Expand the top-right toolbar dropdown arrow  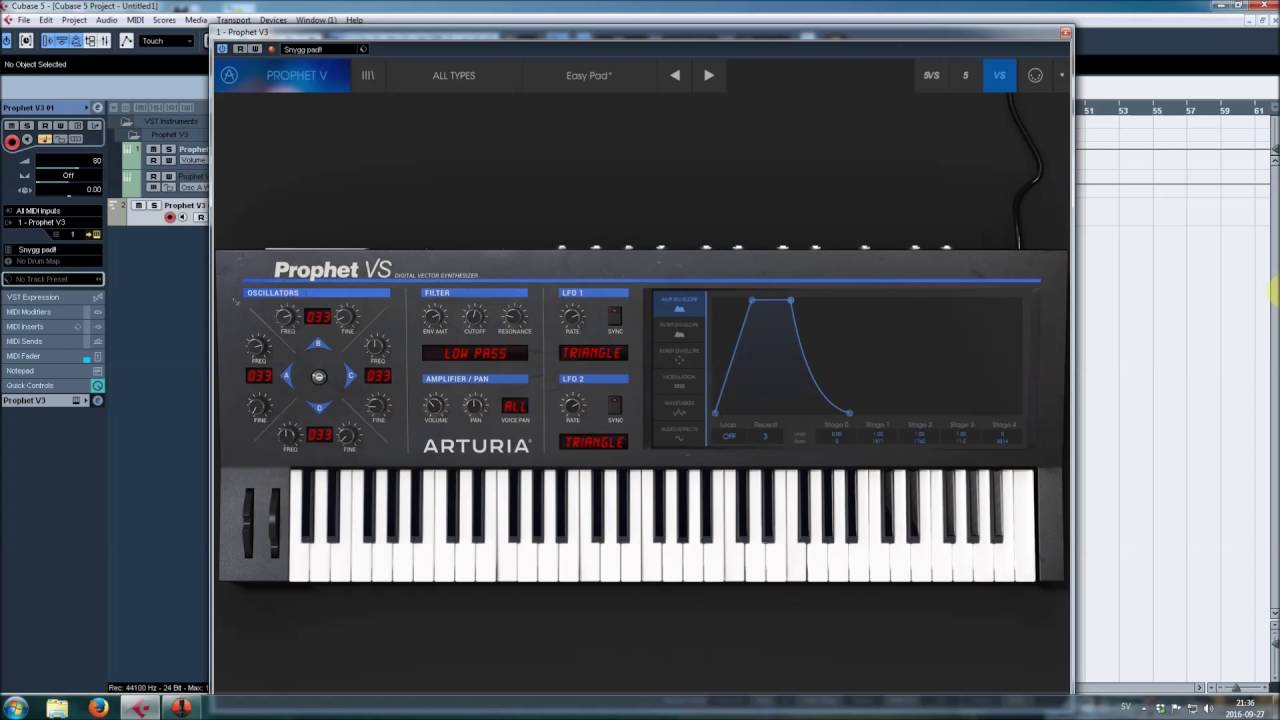click(1061, 75)
